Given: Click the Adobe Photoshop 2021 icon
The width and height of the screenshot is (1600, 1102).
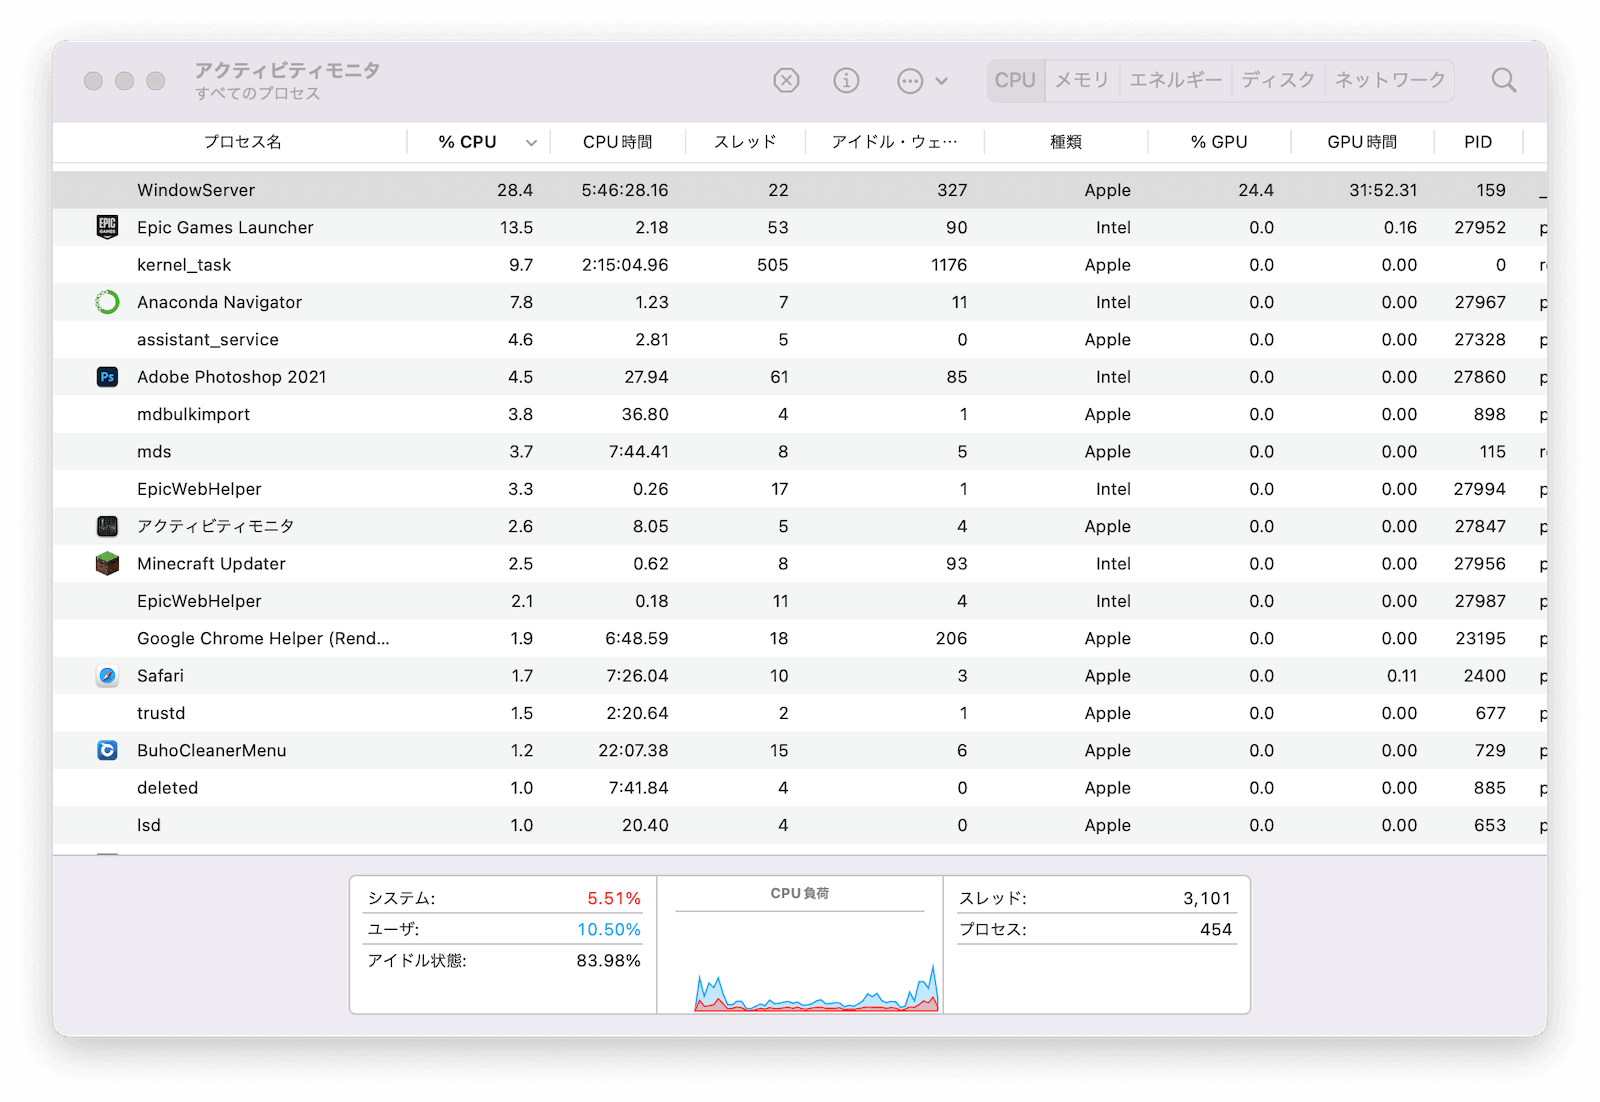Looking at the screenshot, I should 107,377.
